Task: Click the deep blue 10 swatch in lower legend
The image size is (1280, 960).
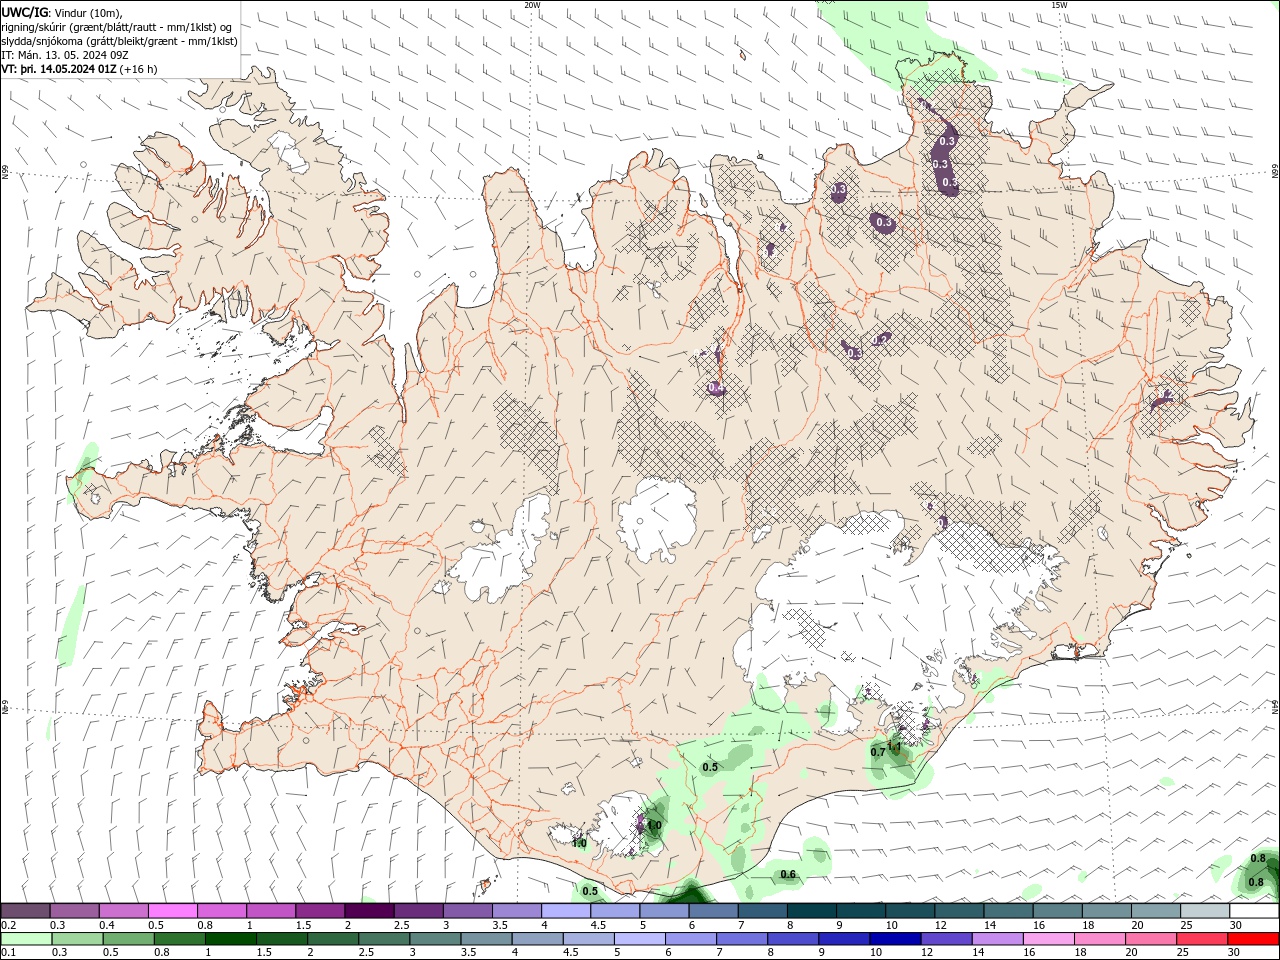Action: pos(894,939)
